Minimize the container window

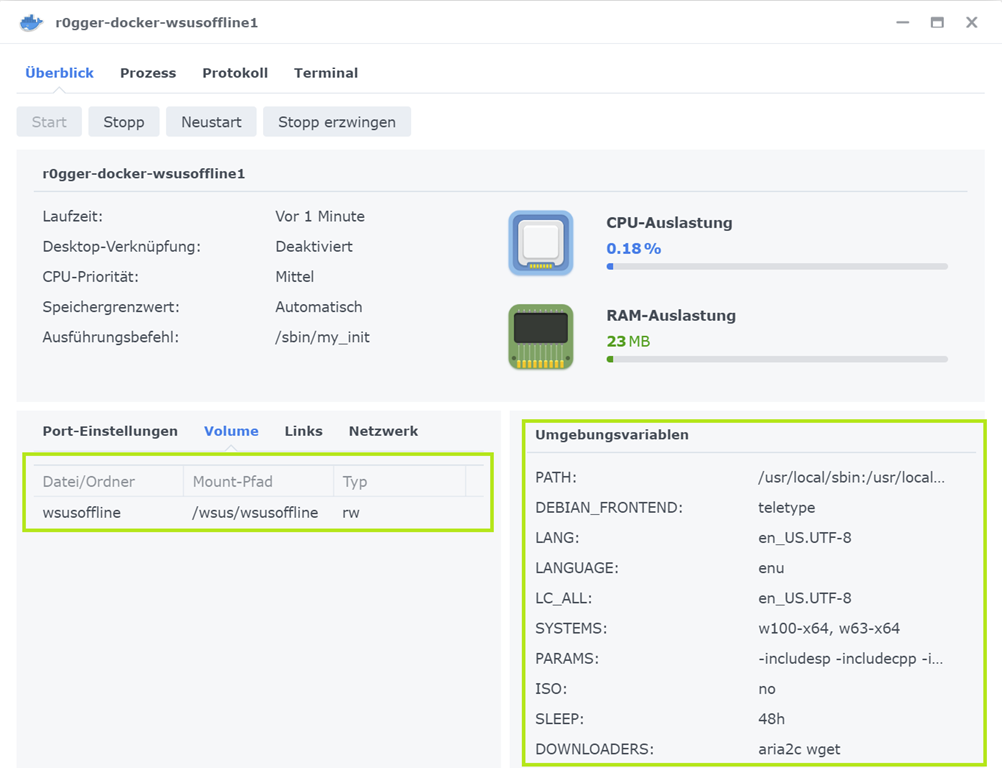click(903, 22)
